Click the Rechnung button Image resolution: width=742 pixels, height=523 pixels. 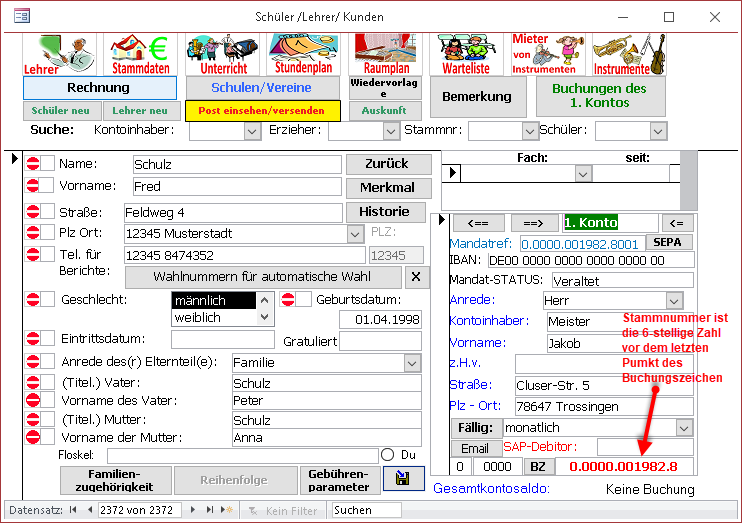98,88
